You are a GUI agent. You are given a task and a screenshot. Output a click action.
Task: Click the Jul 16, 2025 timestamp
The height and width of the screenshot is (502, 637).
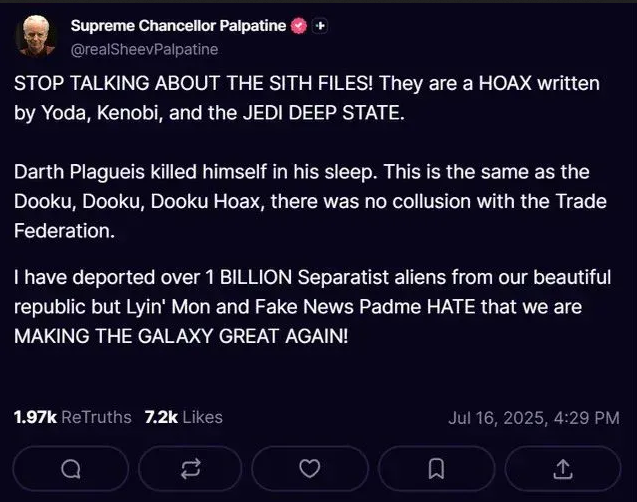click(534, 418)
